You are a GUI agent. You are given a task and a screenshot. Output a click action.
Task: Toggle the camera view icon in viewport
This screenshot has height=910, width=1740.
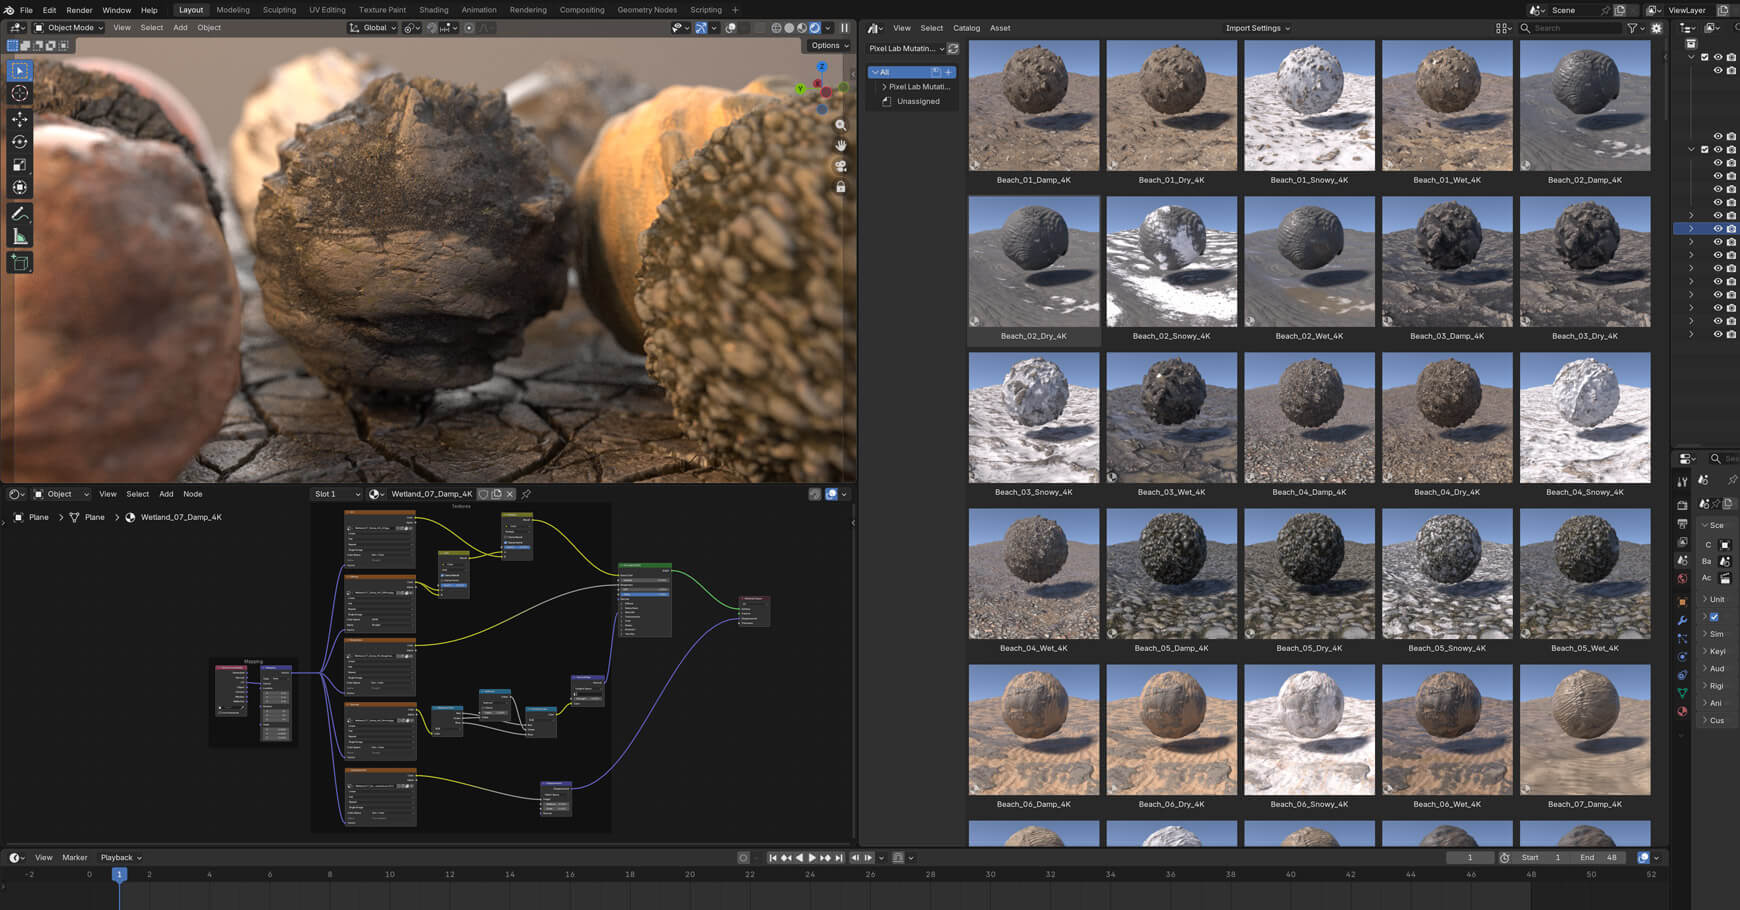pyautogui.click(x=840, y=166)
